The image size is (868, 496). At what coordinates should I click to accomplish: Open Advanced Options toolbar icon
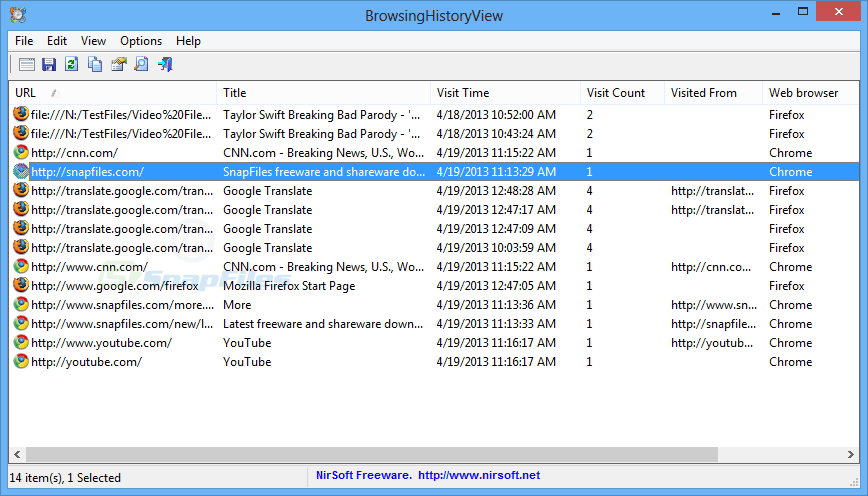[27, 65]
